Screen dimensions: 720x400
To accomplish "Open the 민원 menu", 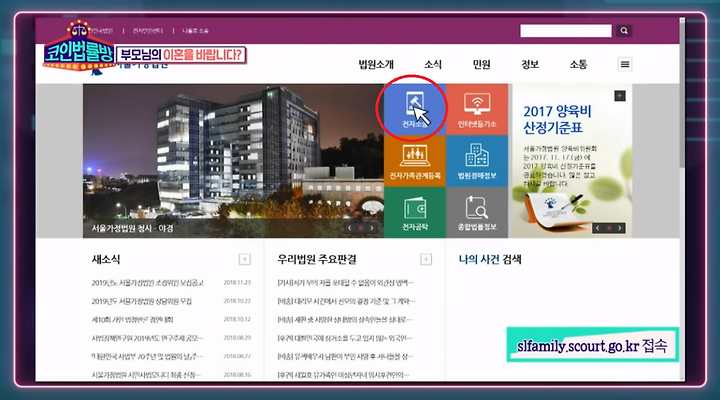I will (481, 64).
